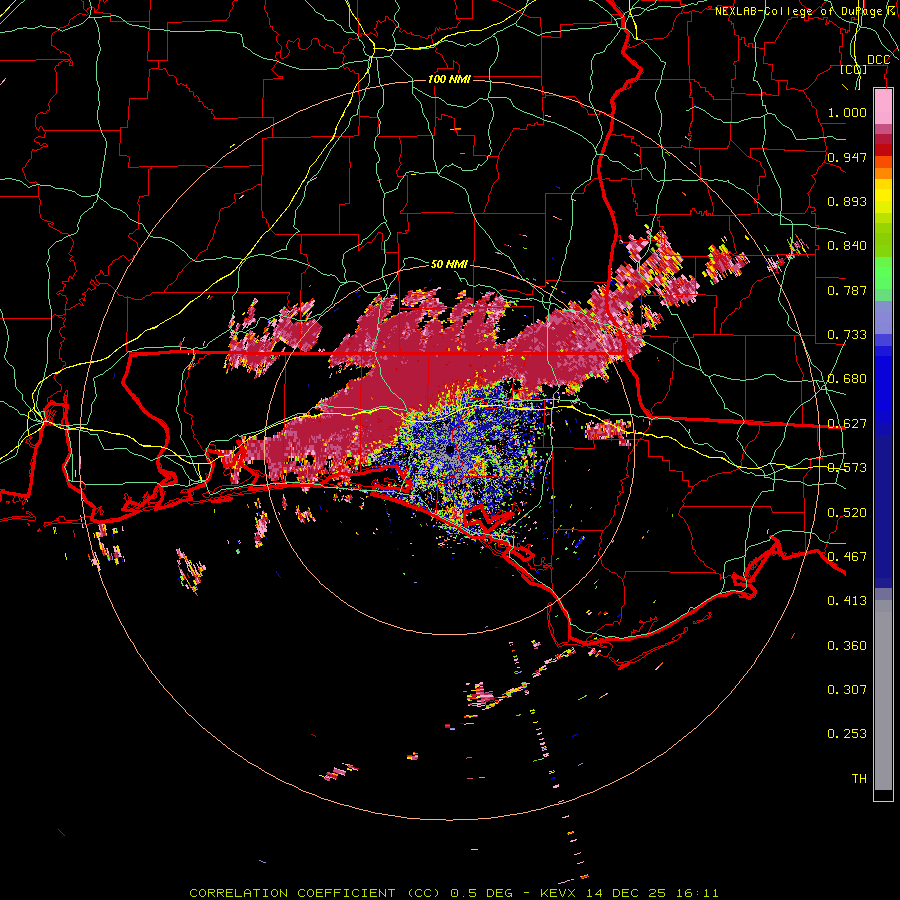Click the CORRELATION COEFFICIENT (CC) caption text
This screenshot has height=900, width=900.
point(315,893)
